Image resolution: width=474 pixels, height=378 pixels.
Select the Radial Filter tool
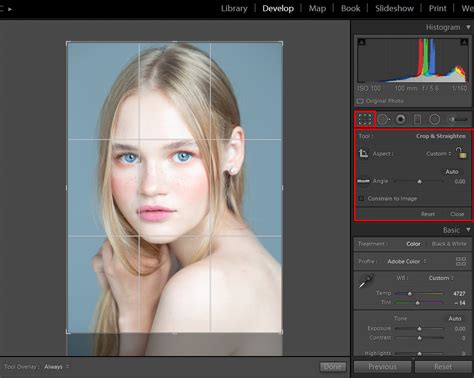[x=435, y=119]
